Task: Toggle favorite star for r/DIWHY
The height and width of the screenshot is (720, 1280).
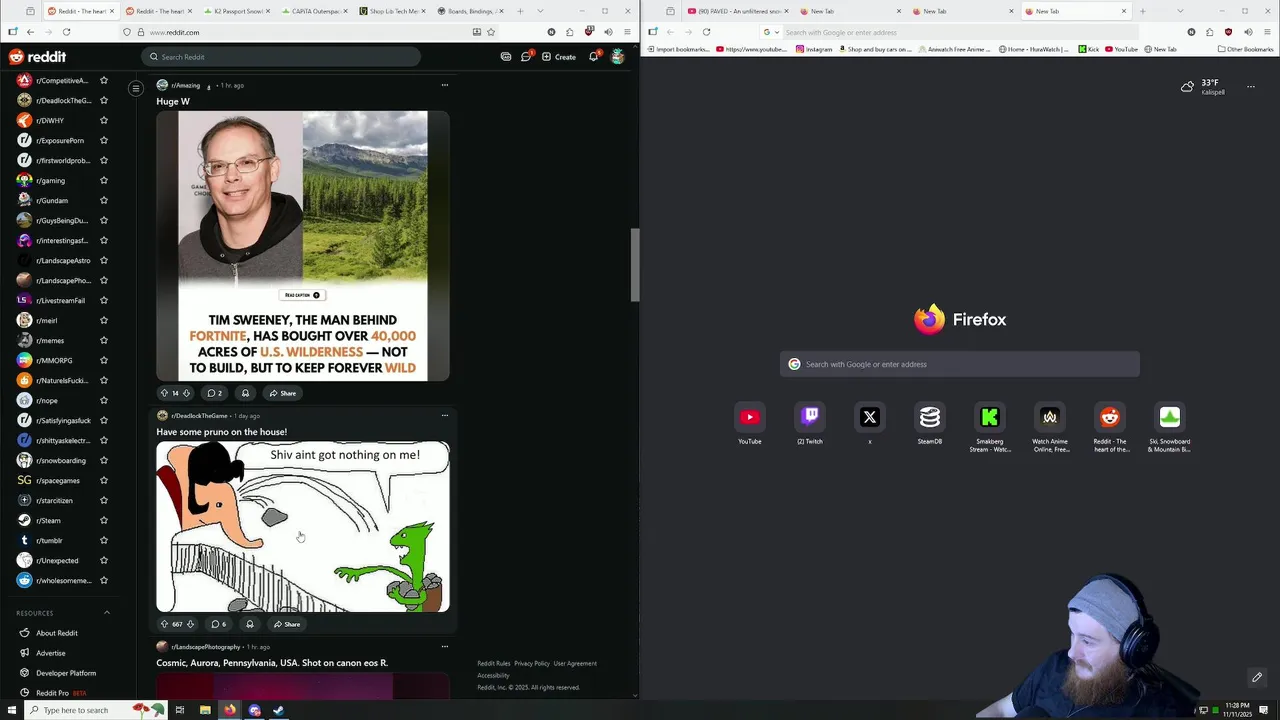Action: click(104, 120)
